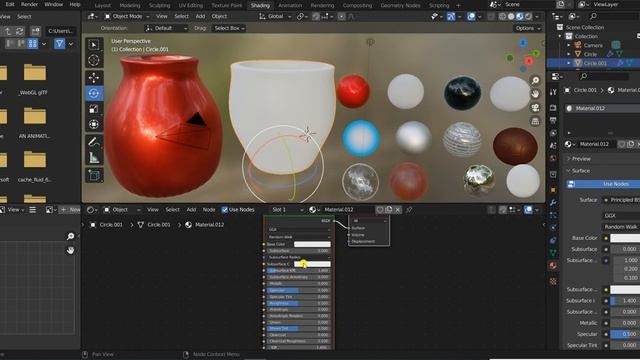Activate the Transform tool
This screenshot has height=360, width=640.
(93, 124)
